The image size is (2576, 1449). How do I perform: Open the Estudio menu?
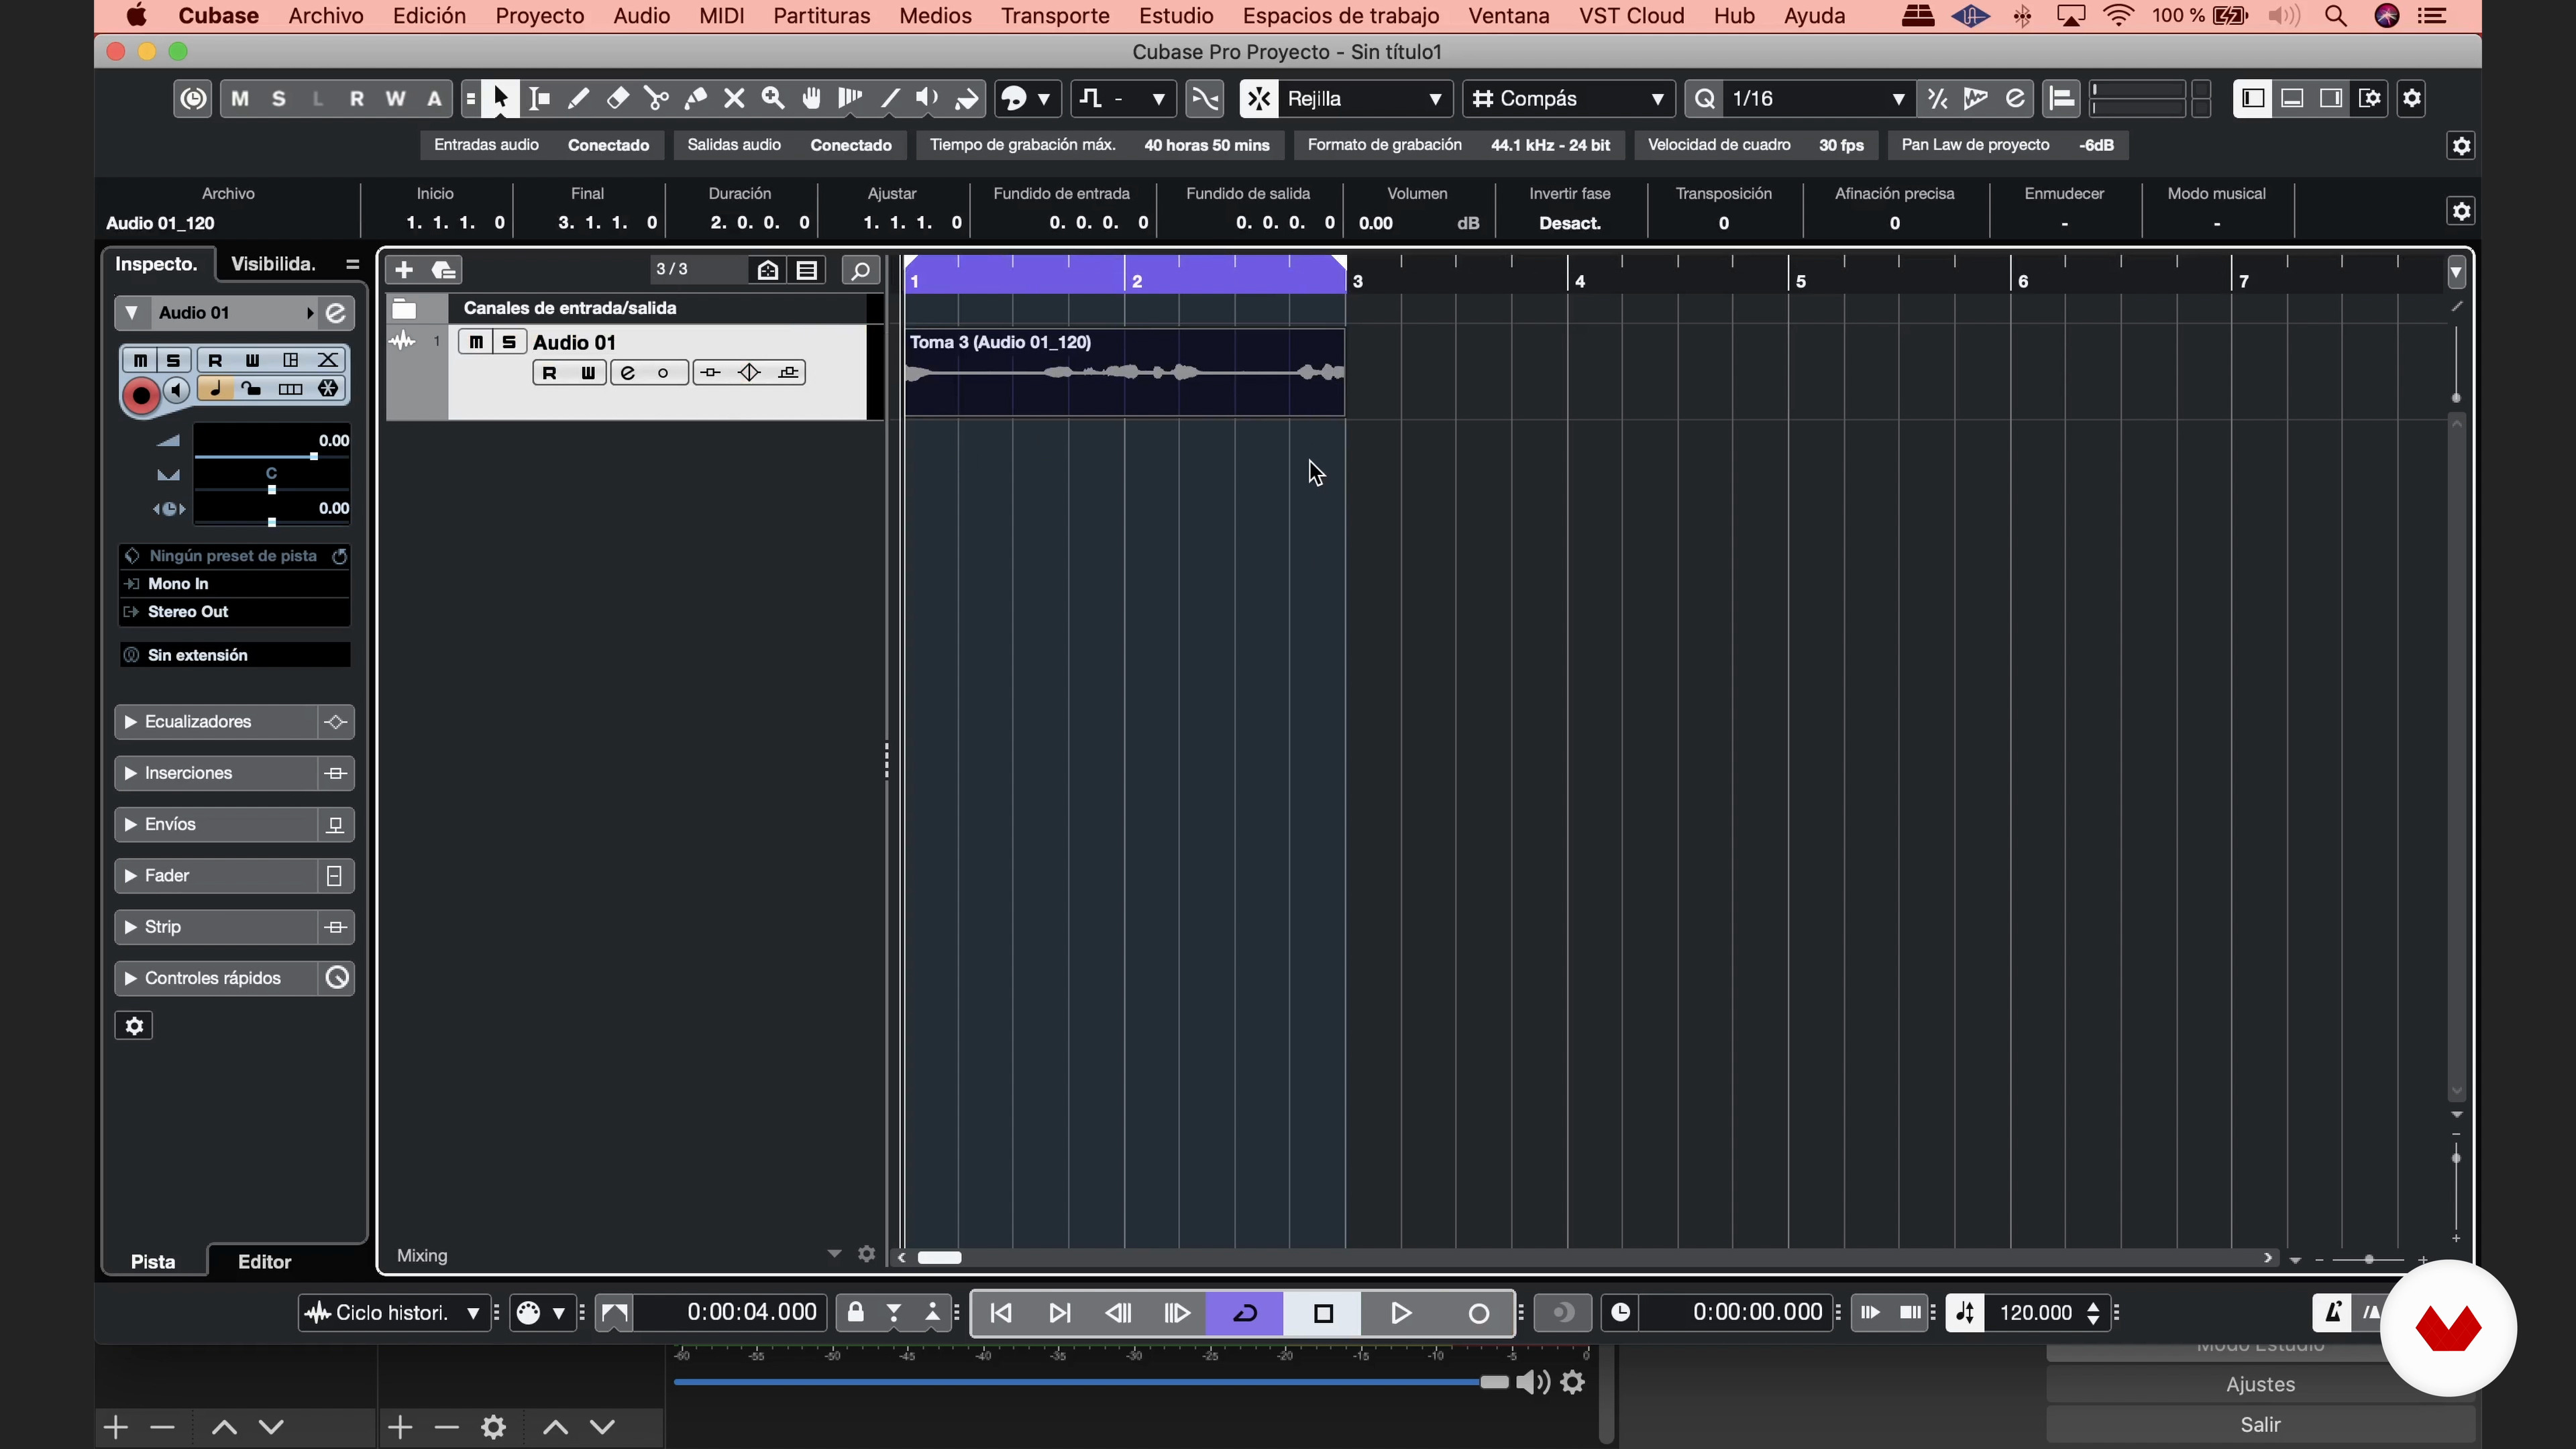[1176, 16]
